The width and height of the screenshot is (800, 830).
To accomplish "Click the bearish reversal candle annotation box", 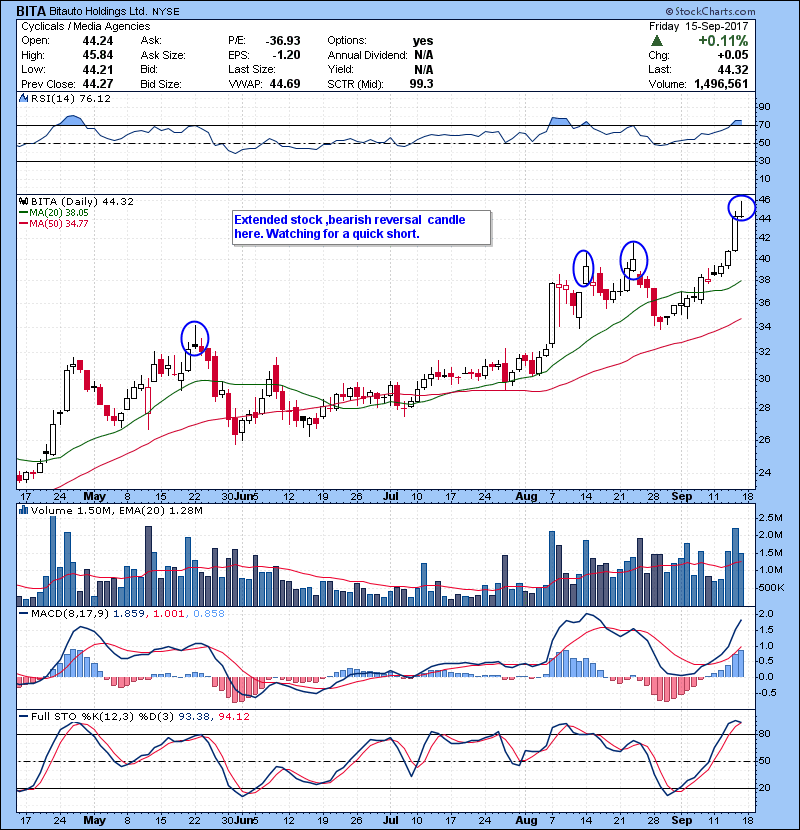I will pyautogui.click(x=362, y=227).
